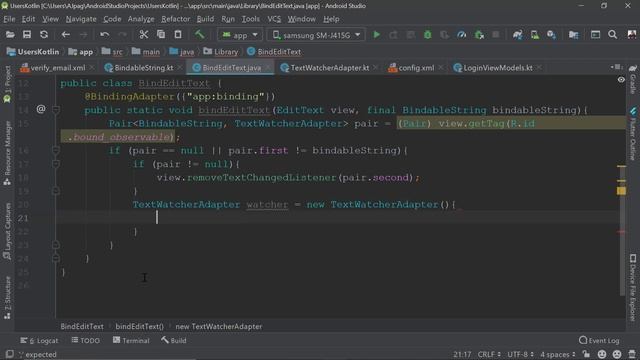Show hidden editor tabs list
This screenshot has height=360, width=640.
click(617, 67)
